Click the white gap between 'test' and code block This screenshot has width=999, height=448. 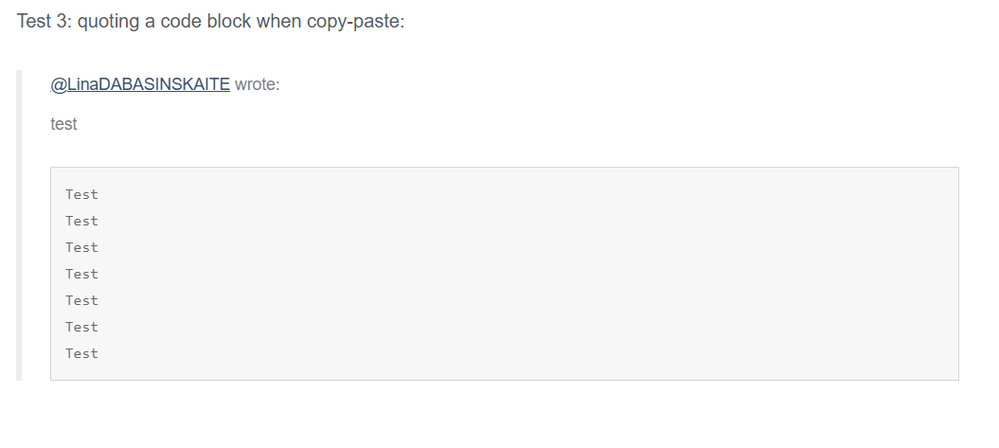tap(503, 150)
